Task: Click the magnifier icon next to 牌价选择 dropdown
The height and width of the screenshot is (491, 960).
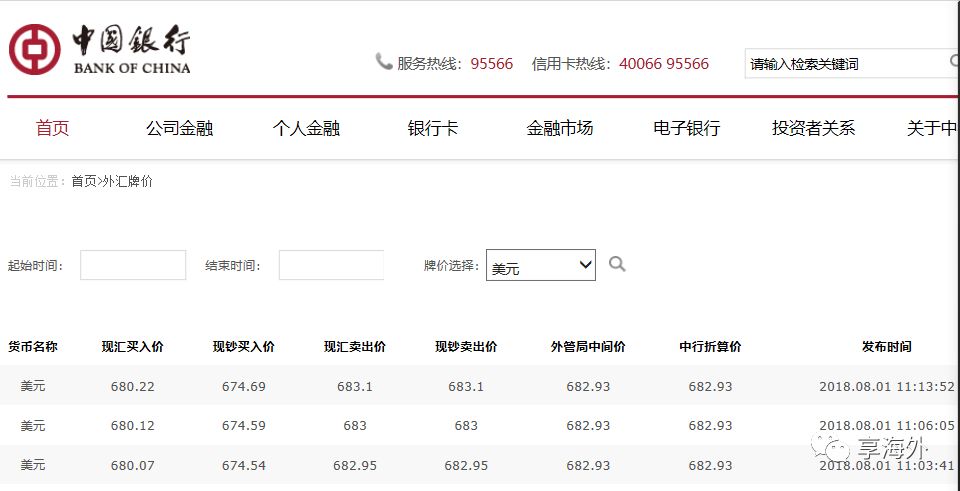Action: pos(617,264)
